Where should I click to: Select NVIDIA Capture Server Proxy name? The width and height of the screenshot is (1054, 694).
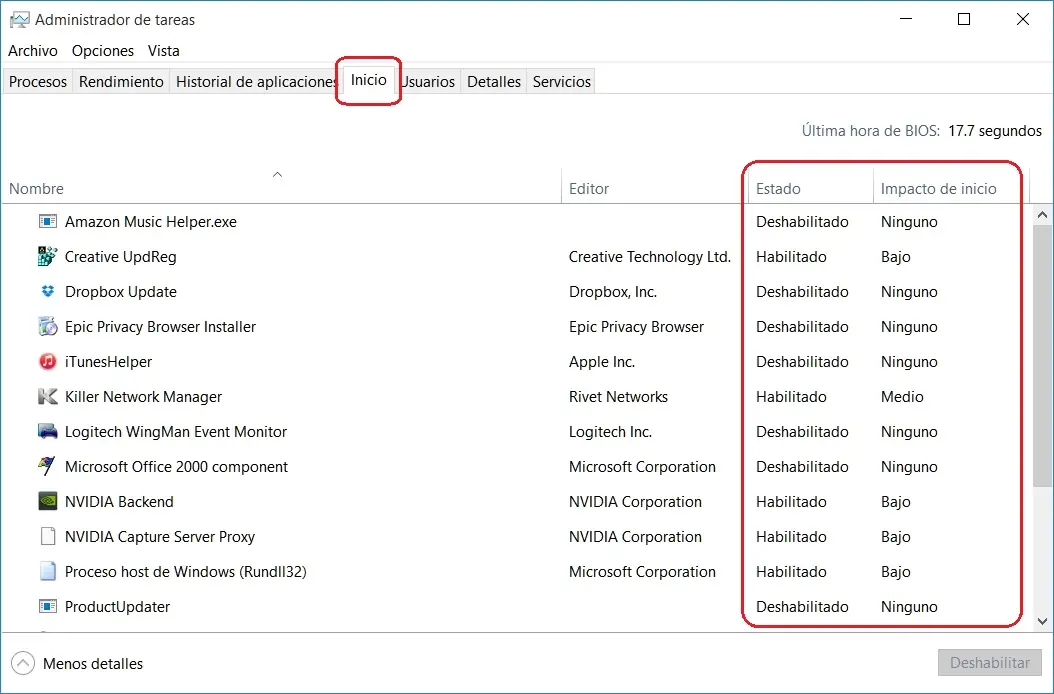tap(159, 537)
